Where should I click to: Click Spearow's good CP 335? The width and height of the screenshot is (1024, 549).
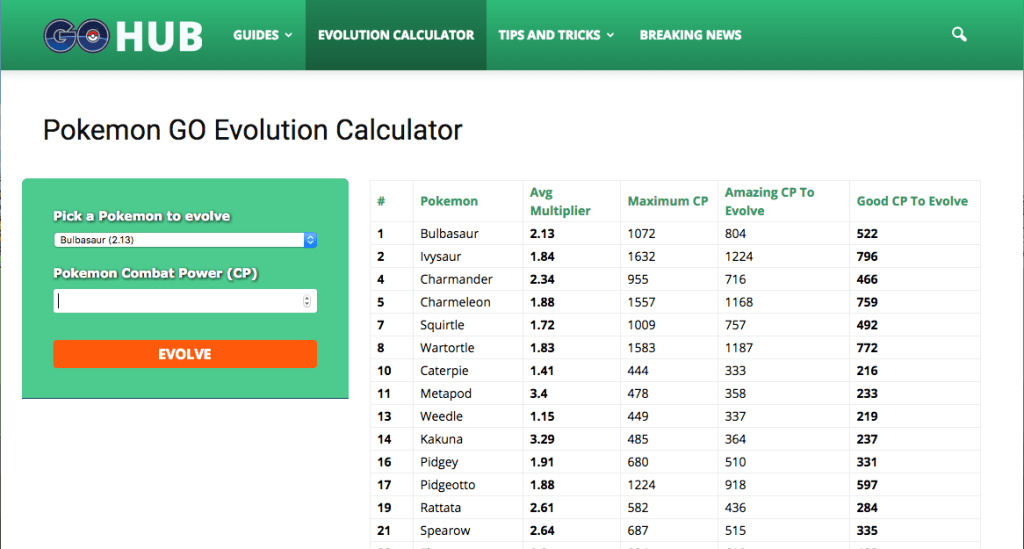click(867, 531)
